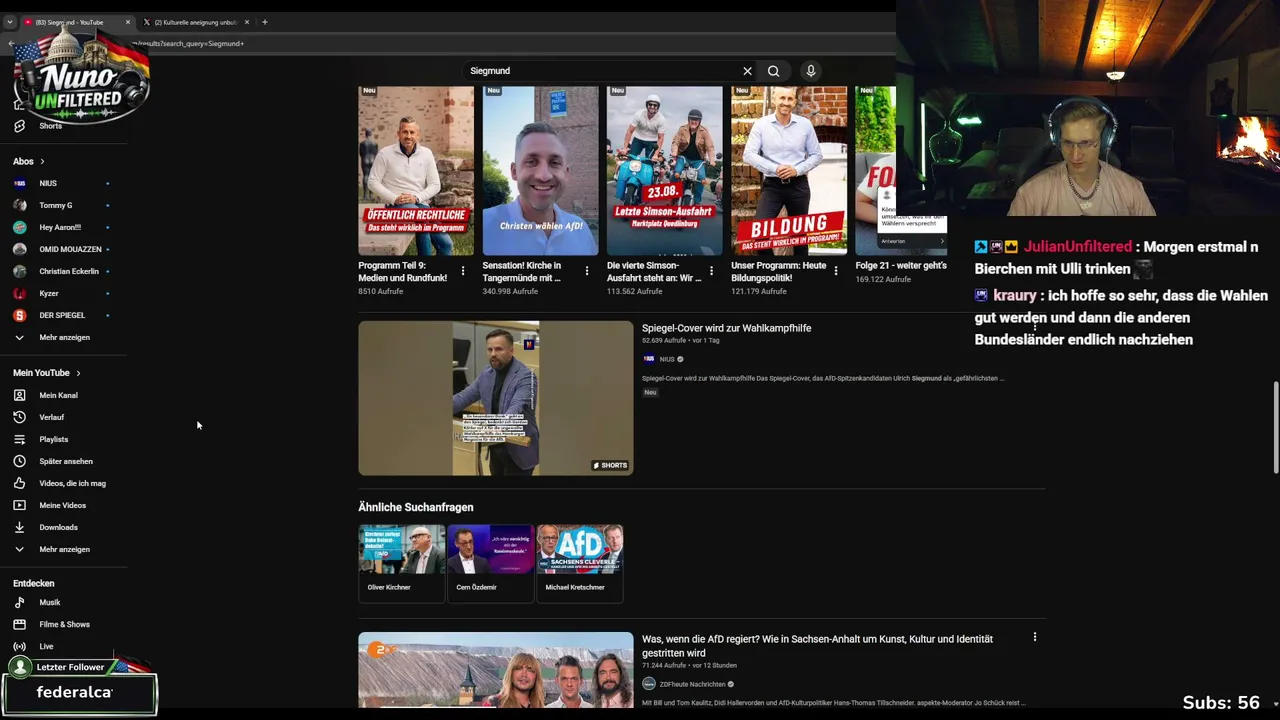The height and width of the screenshot is (720, 1280).
Task: Open the Meine Videos icon
Action: 19,505
